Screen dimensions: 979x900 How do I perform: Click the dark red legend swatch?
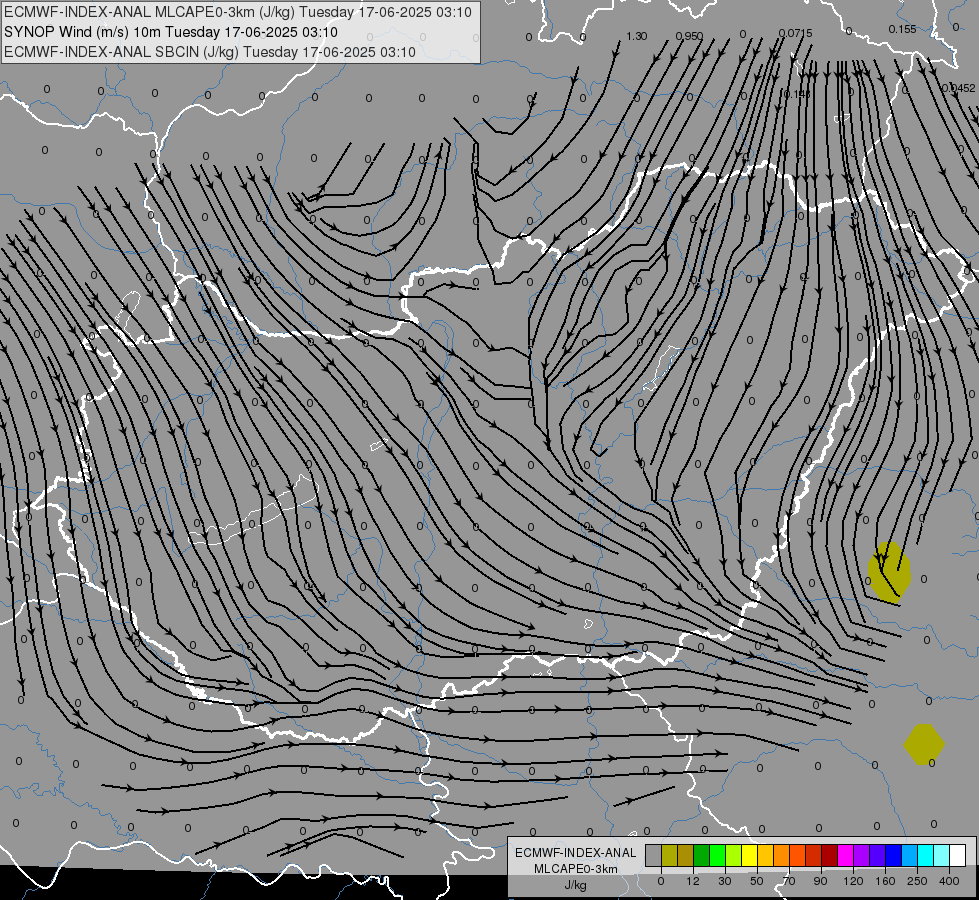pyautogui.click(x=830, y=855)
